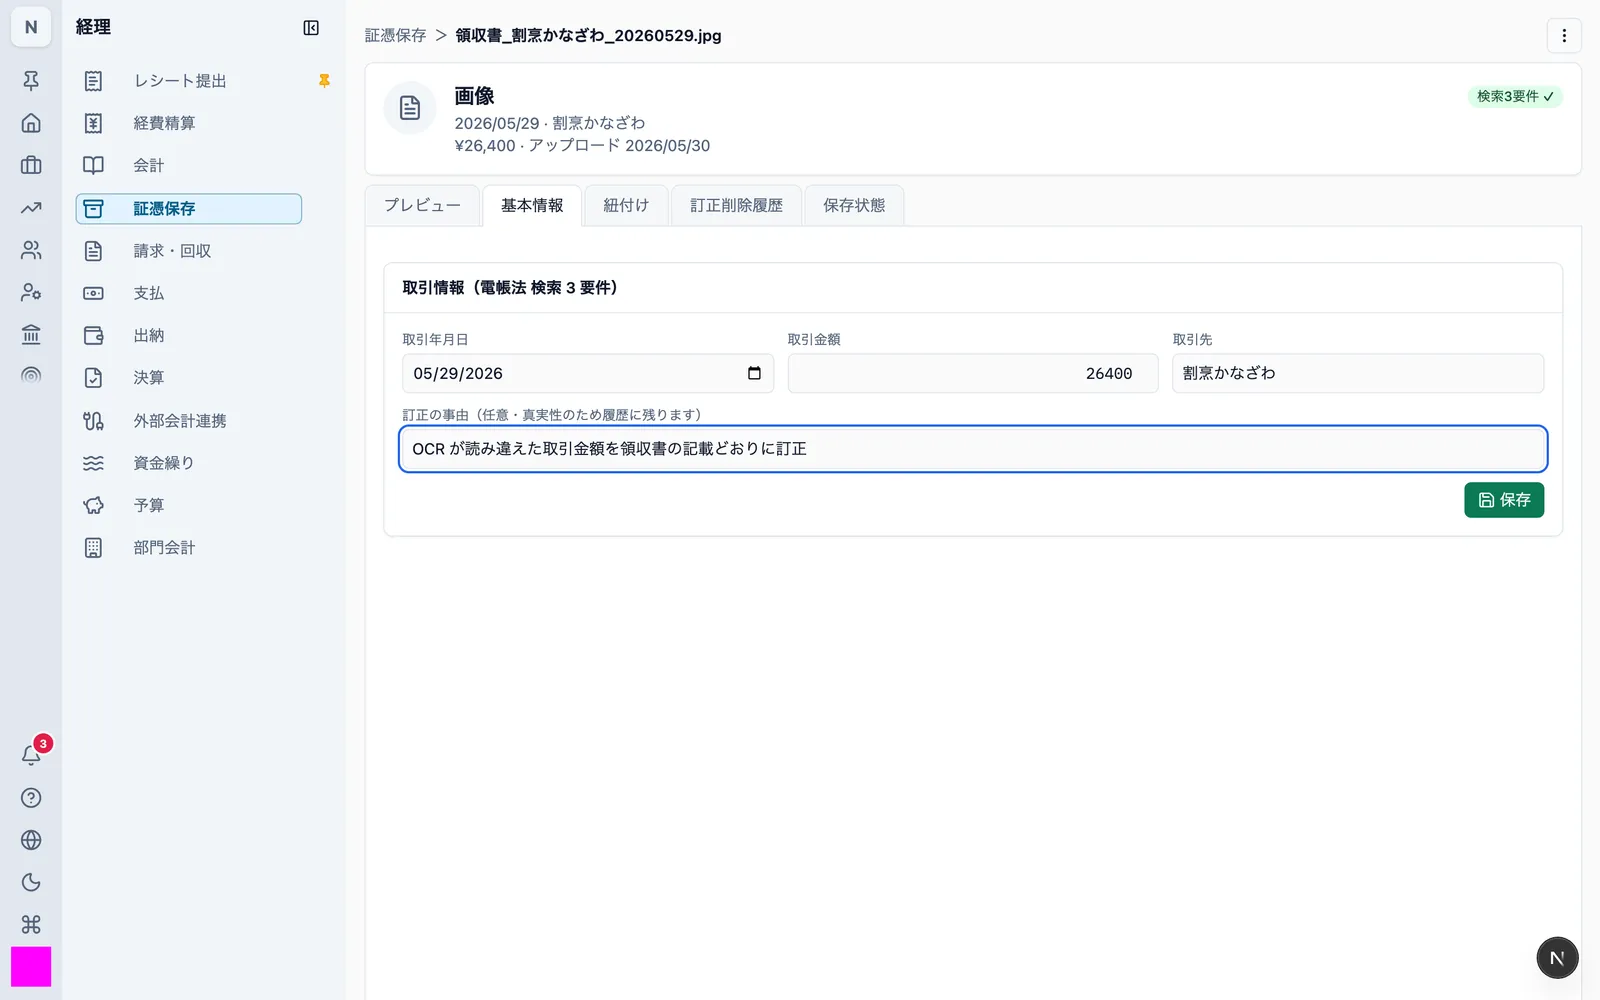Click the banknote icon for 支払

tap(93, 293)
